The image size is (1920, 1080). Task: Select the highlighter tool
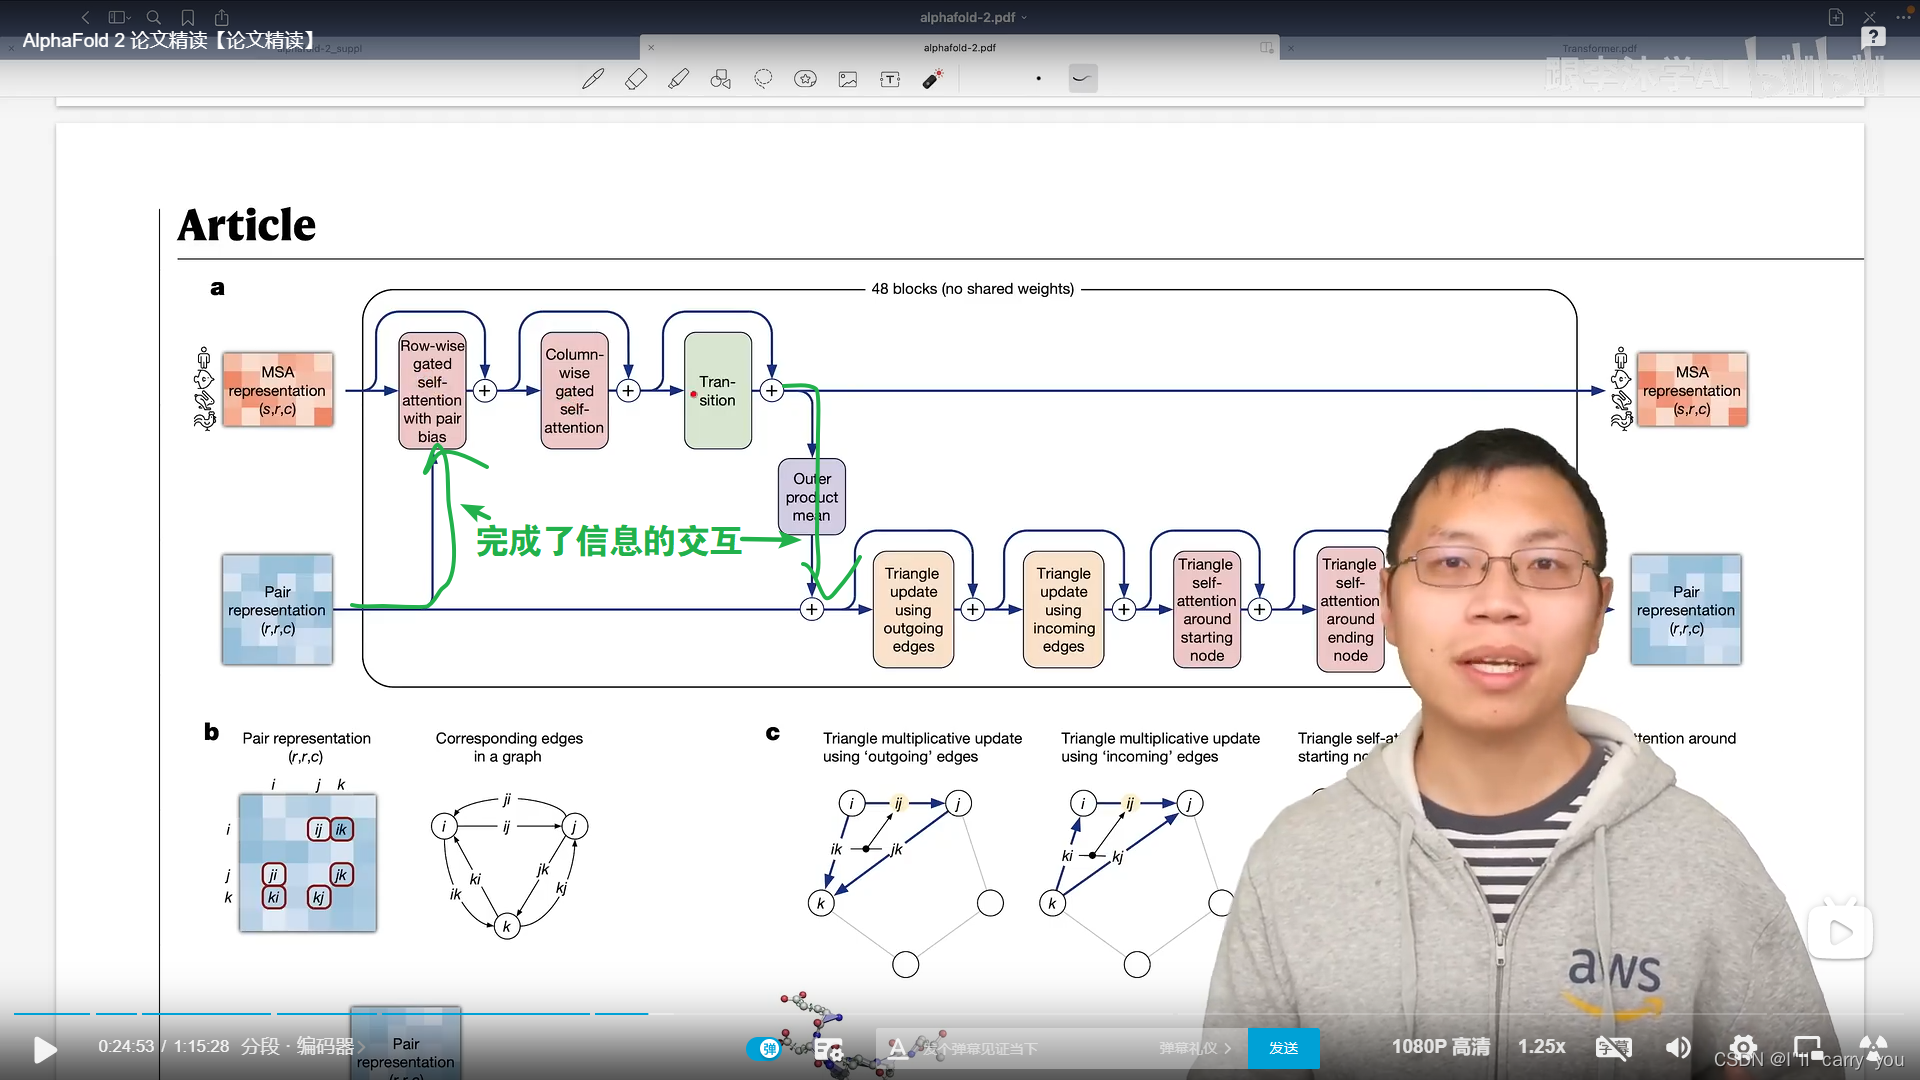(678, 79)
